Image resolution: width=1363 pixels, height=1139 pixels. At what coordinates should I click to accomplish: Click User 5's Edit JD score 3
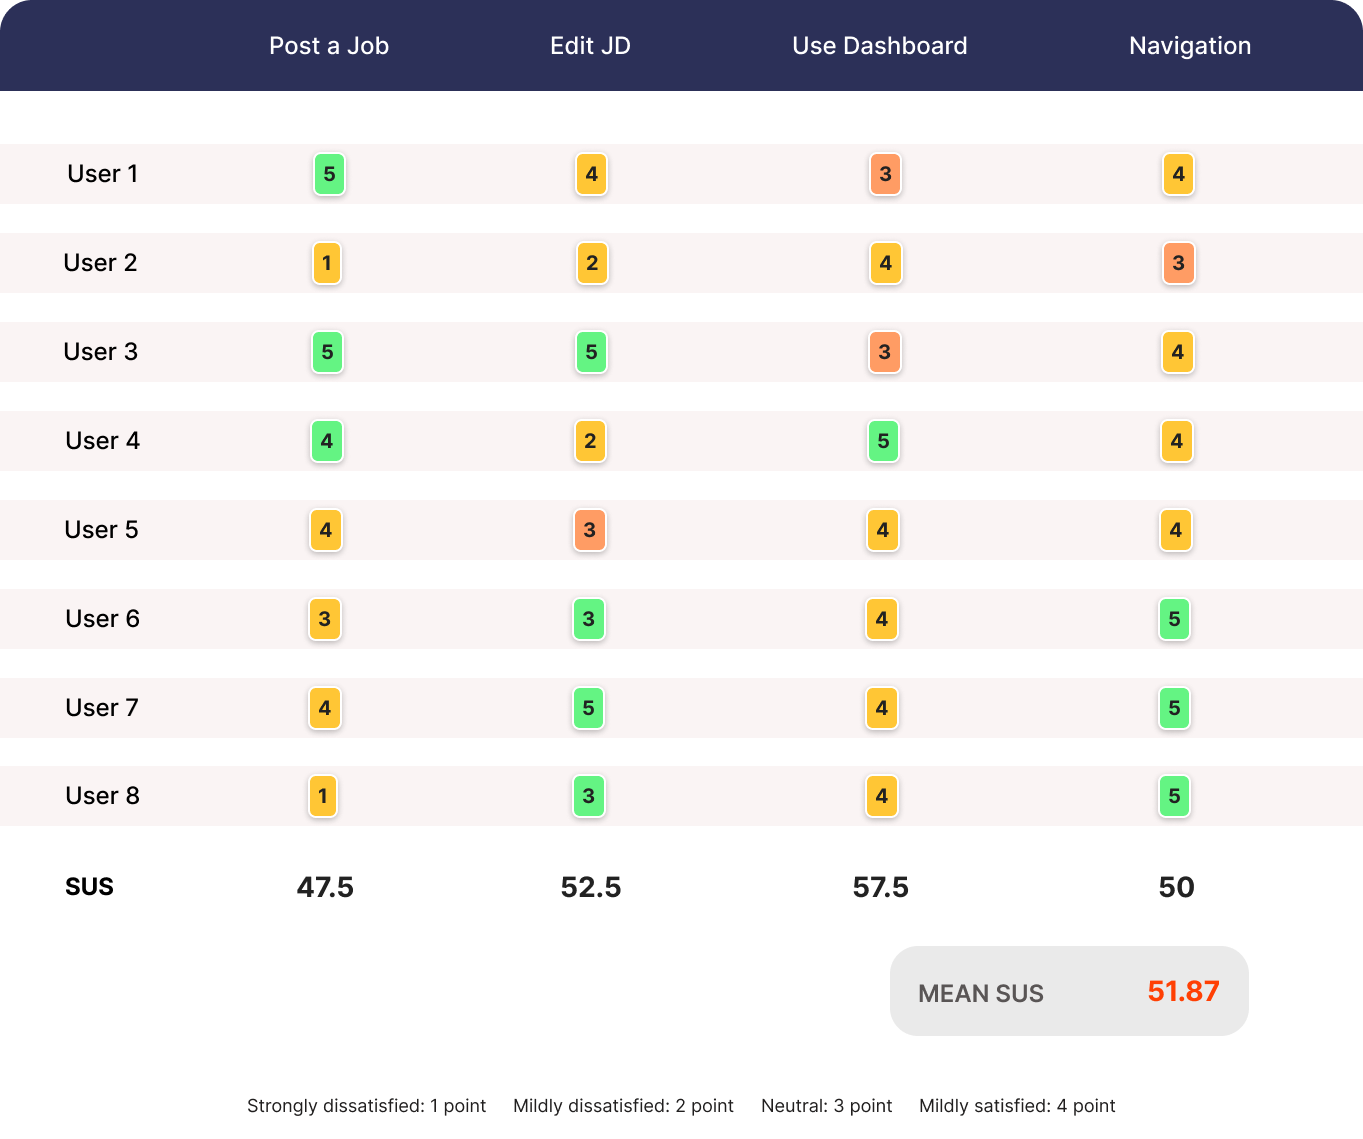[x=590, y=530]
